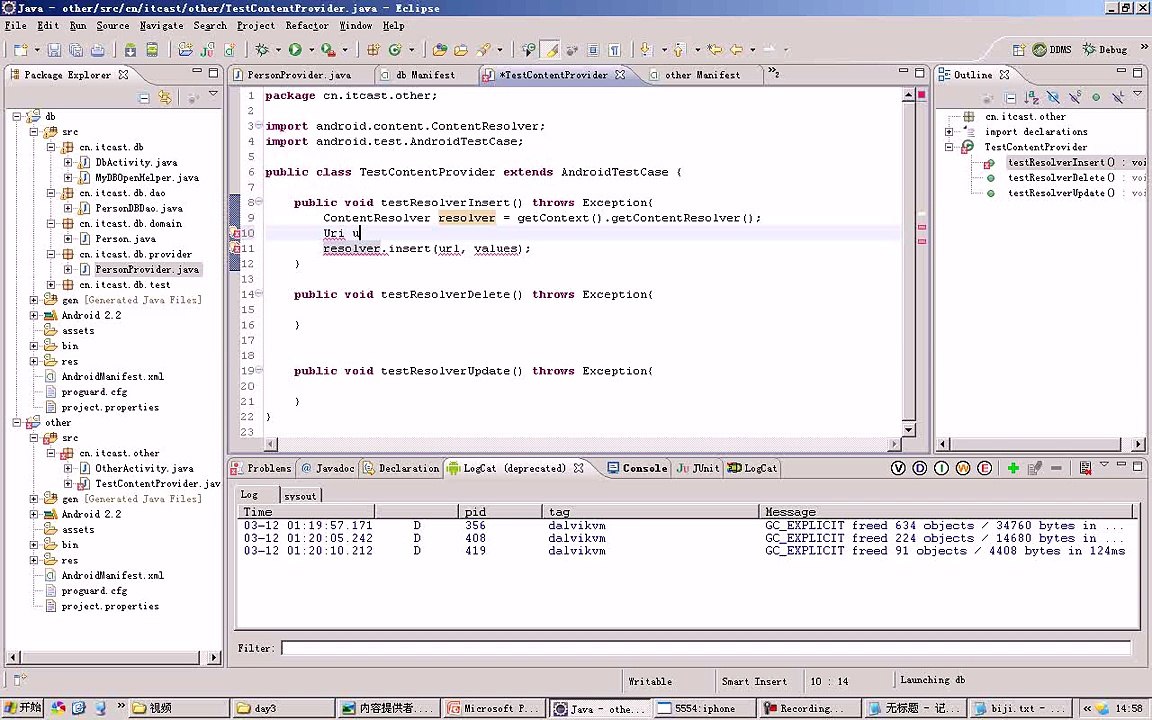Click the New Java Package icon
The height and width of the screenshot is (720, 1152).
pyautogui.click(x=373, y=50)
